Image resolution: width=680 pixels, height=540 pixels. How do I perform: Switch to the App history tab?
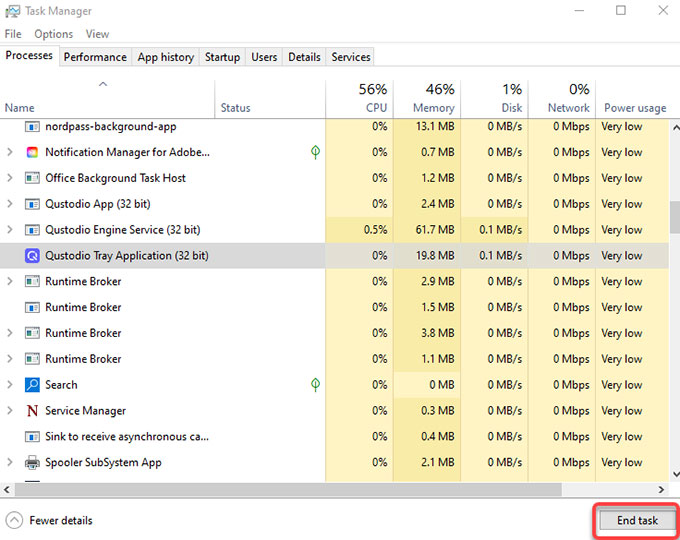point(166,57)
